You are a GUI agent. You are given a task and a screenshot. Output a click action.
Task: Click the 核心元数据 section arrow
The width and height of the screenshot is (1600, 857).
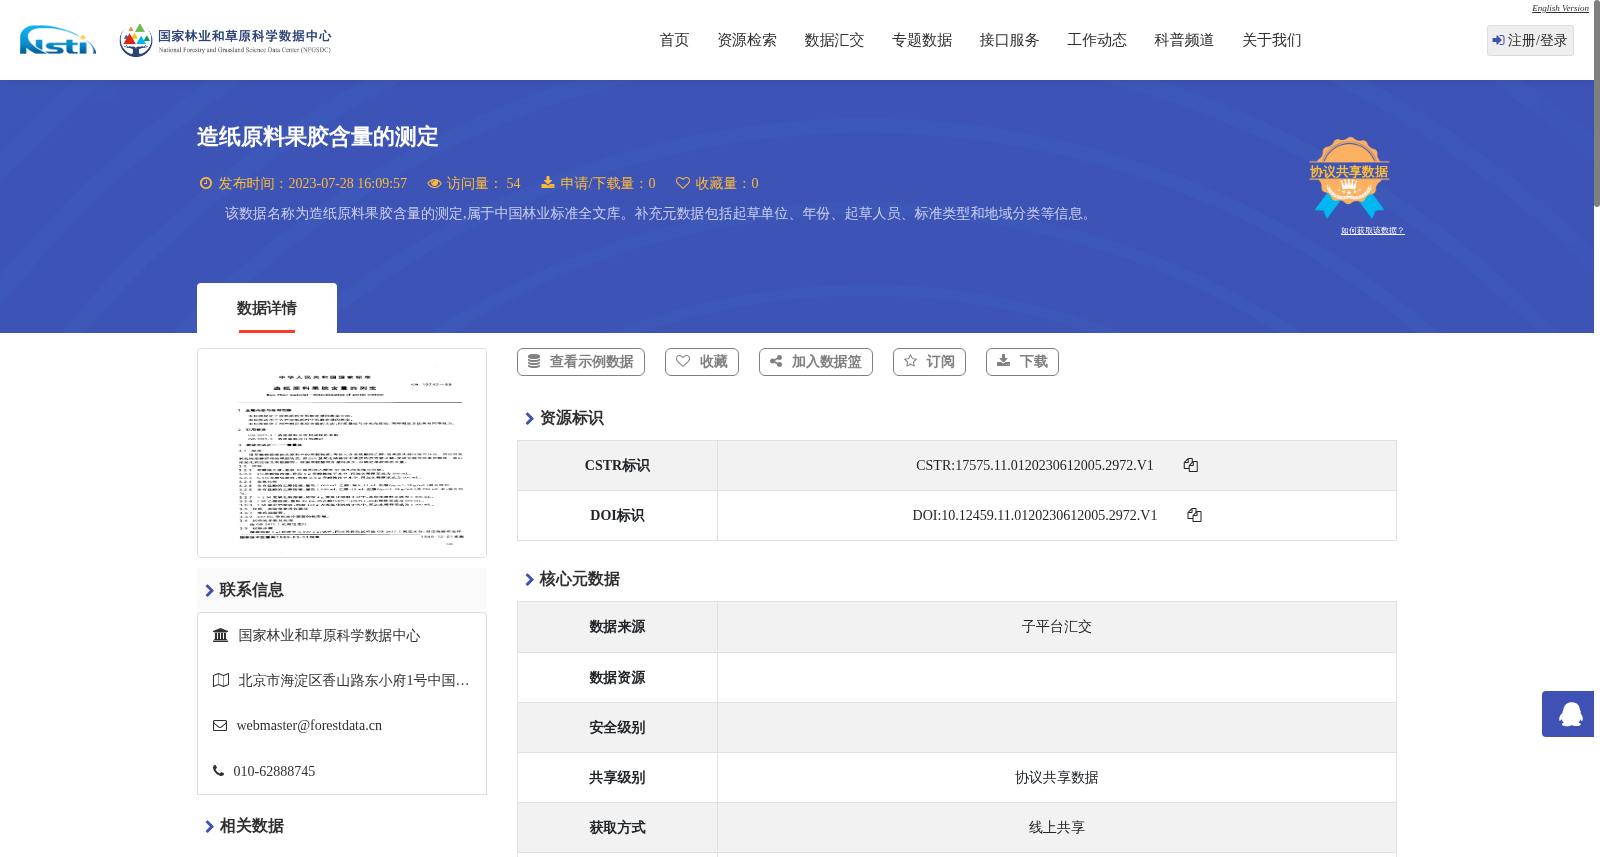(529, 580)
